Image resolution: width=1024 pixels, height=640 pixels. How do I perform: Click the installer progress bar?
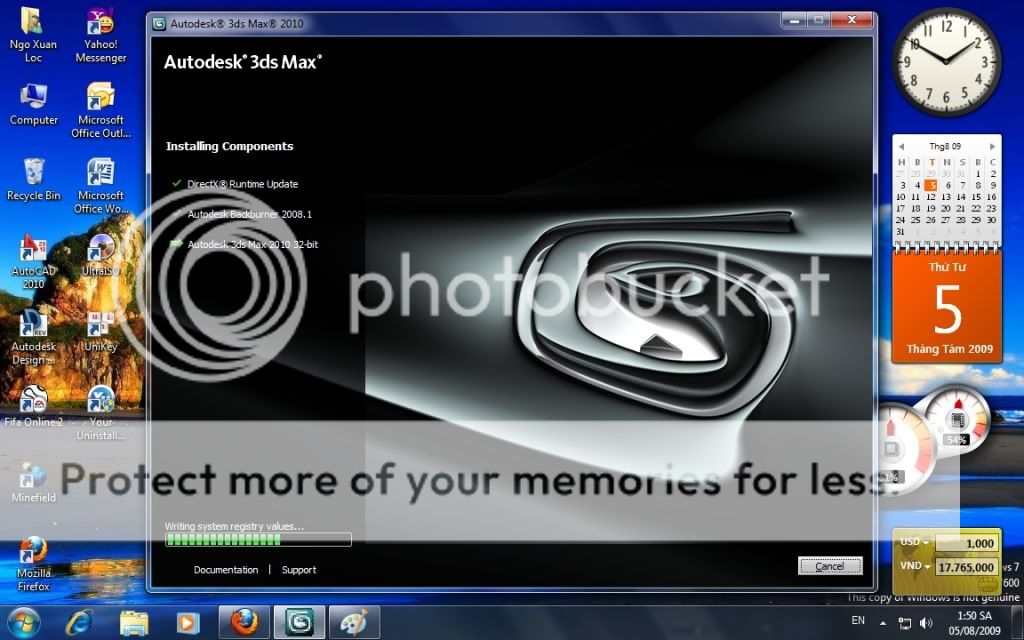click(x=258, y=539)
